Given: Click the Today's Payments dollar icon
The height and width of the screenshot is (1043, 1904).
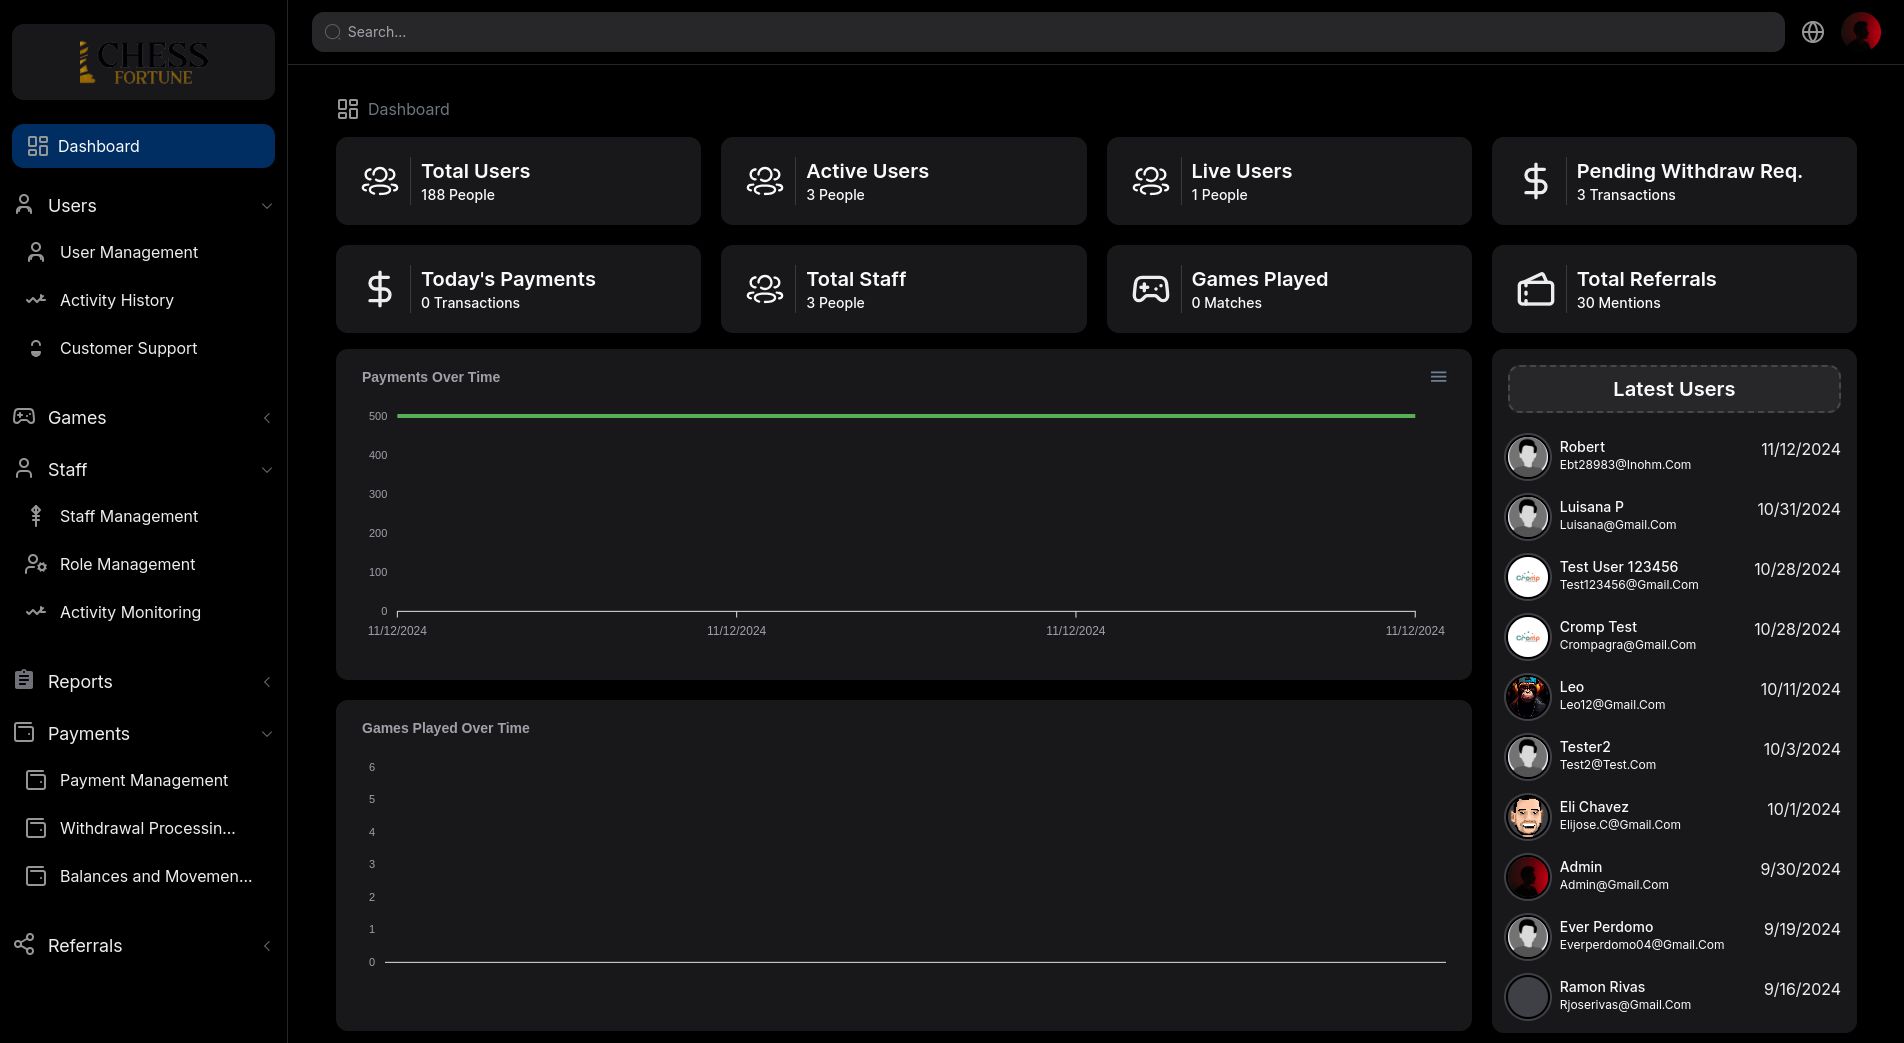Looking at the screenshot, I should click(380, 289).
